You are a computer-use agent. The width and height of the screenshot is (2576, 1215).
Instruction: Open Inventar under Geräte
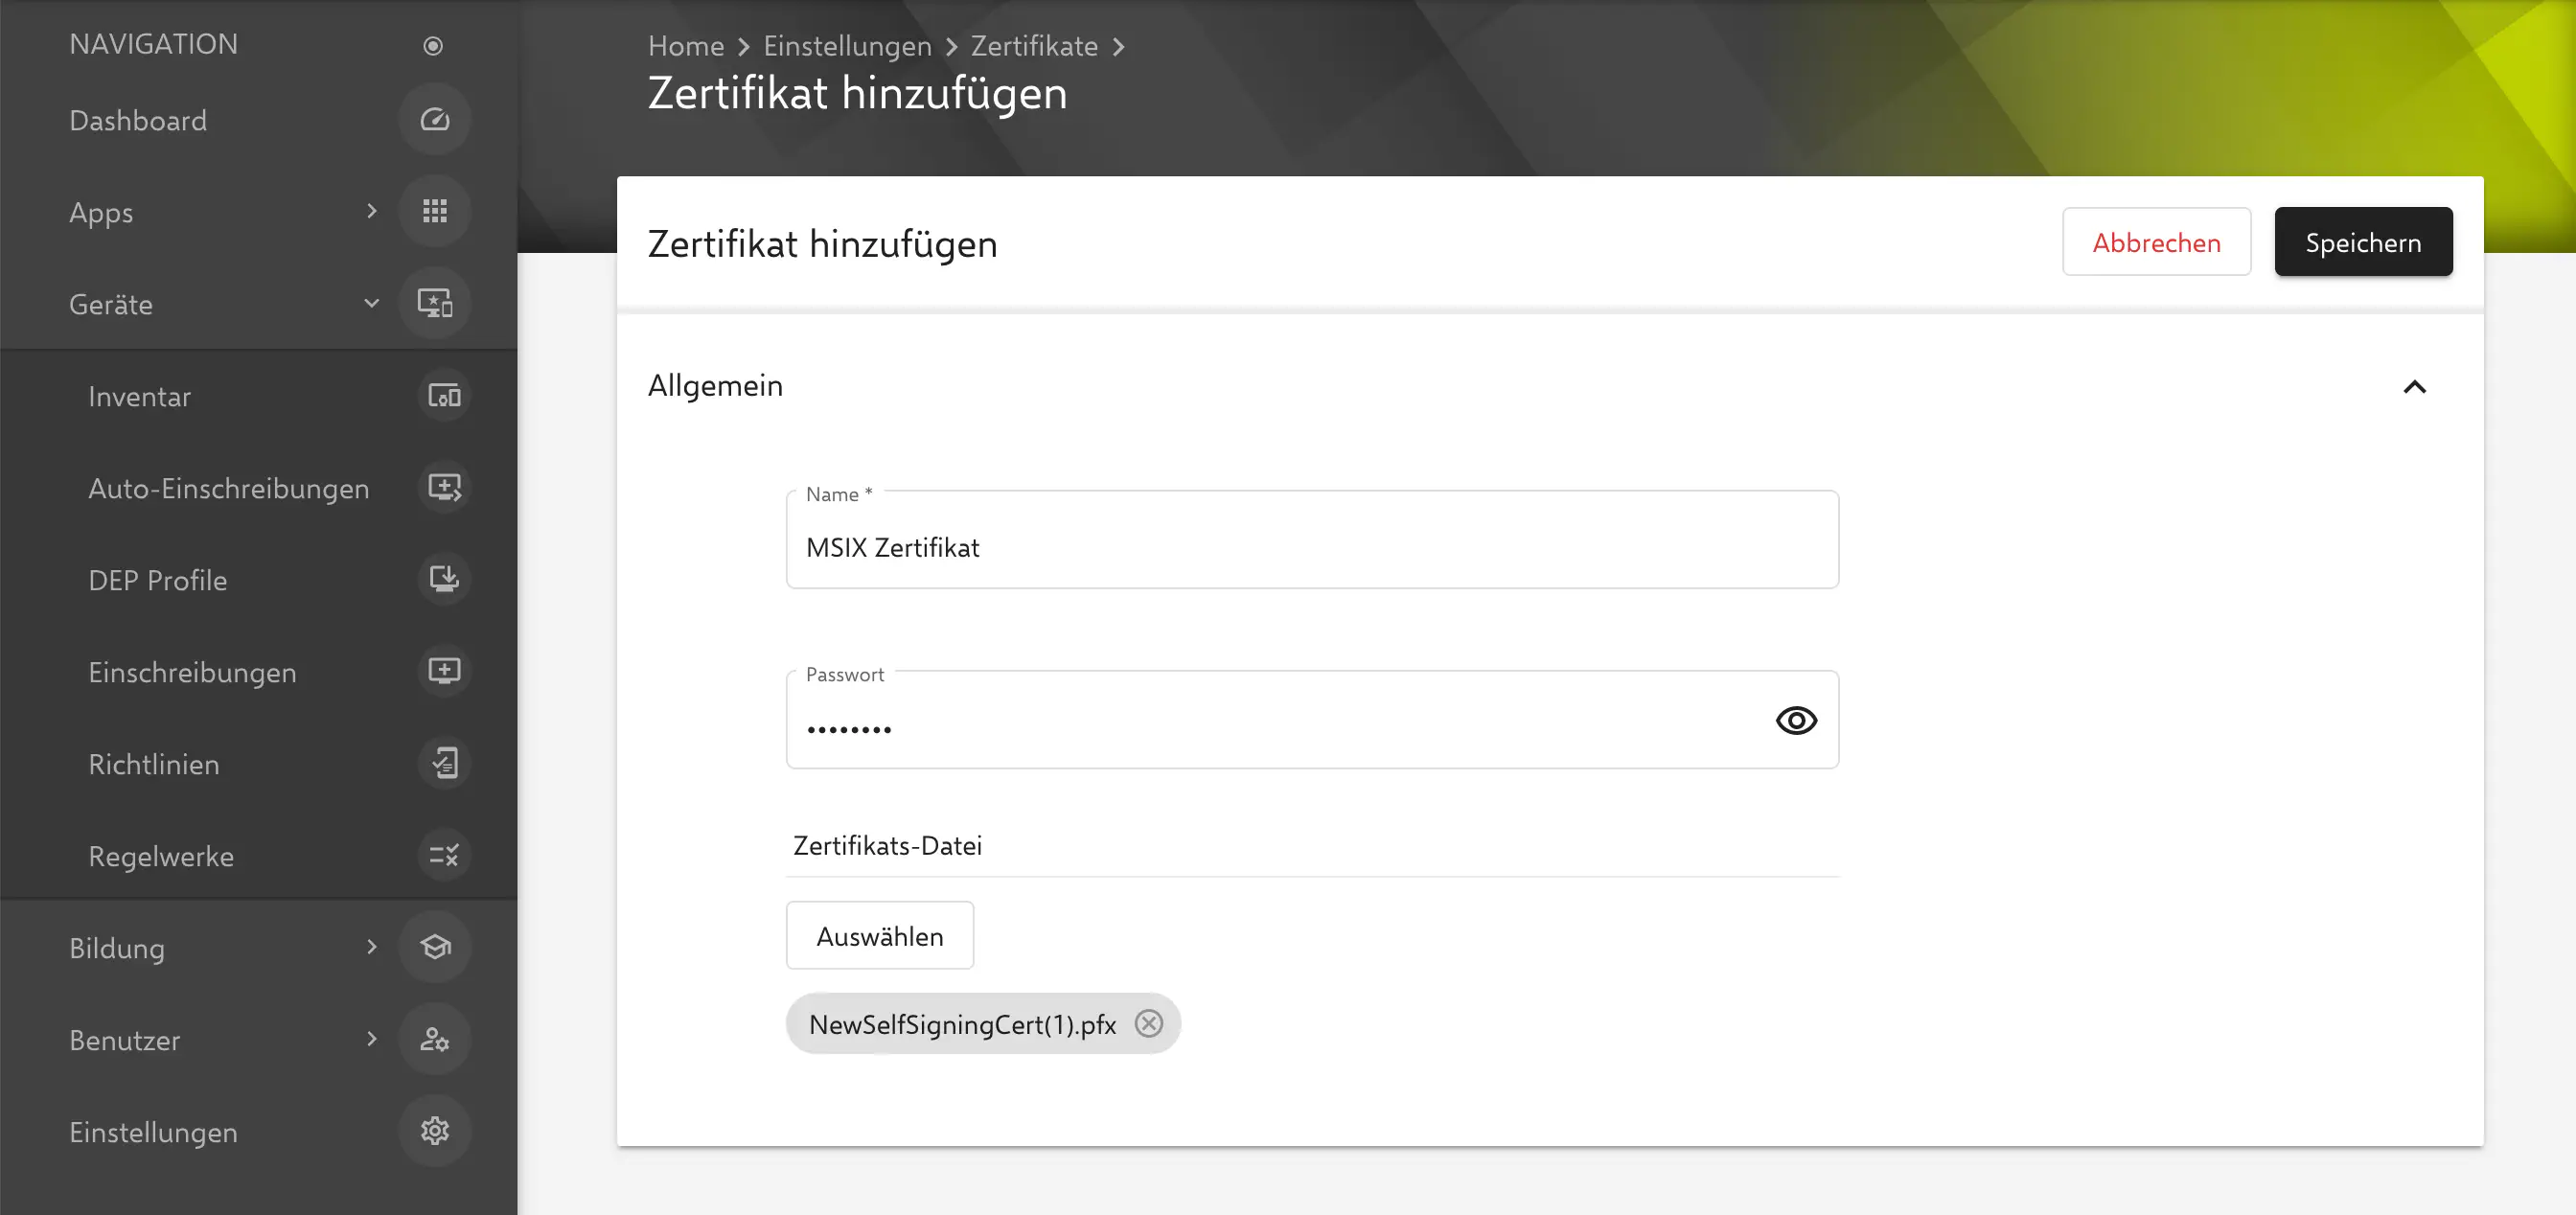click(139, 397)
